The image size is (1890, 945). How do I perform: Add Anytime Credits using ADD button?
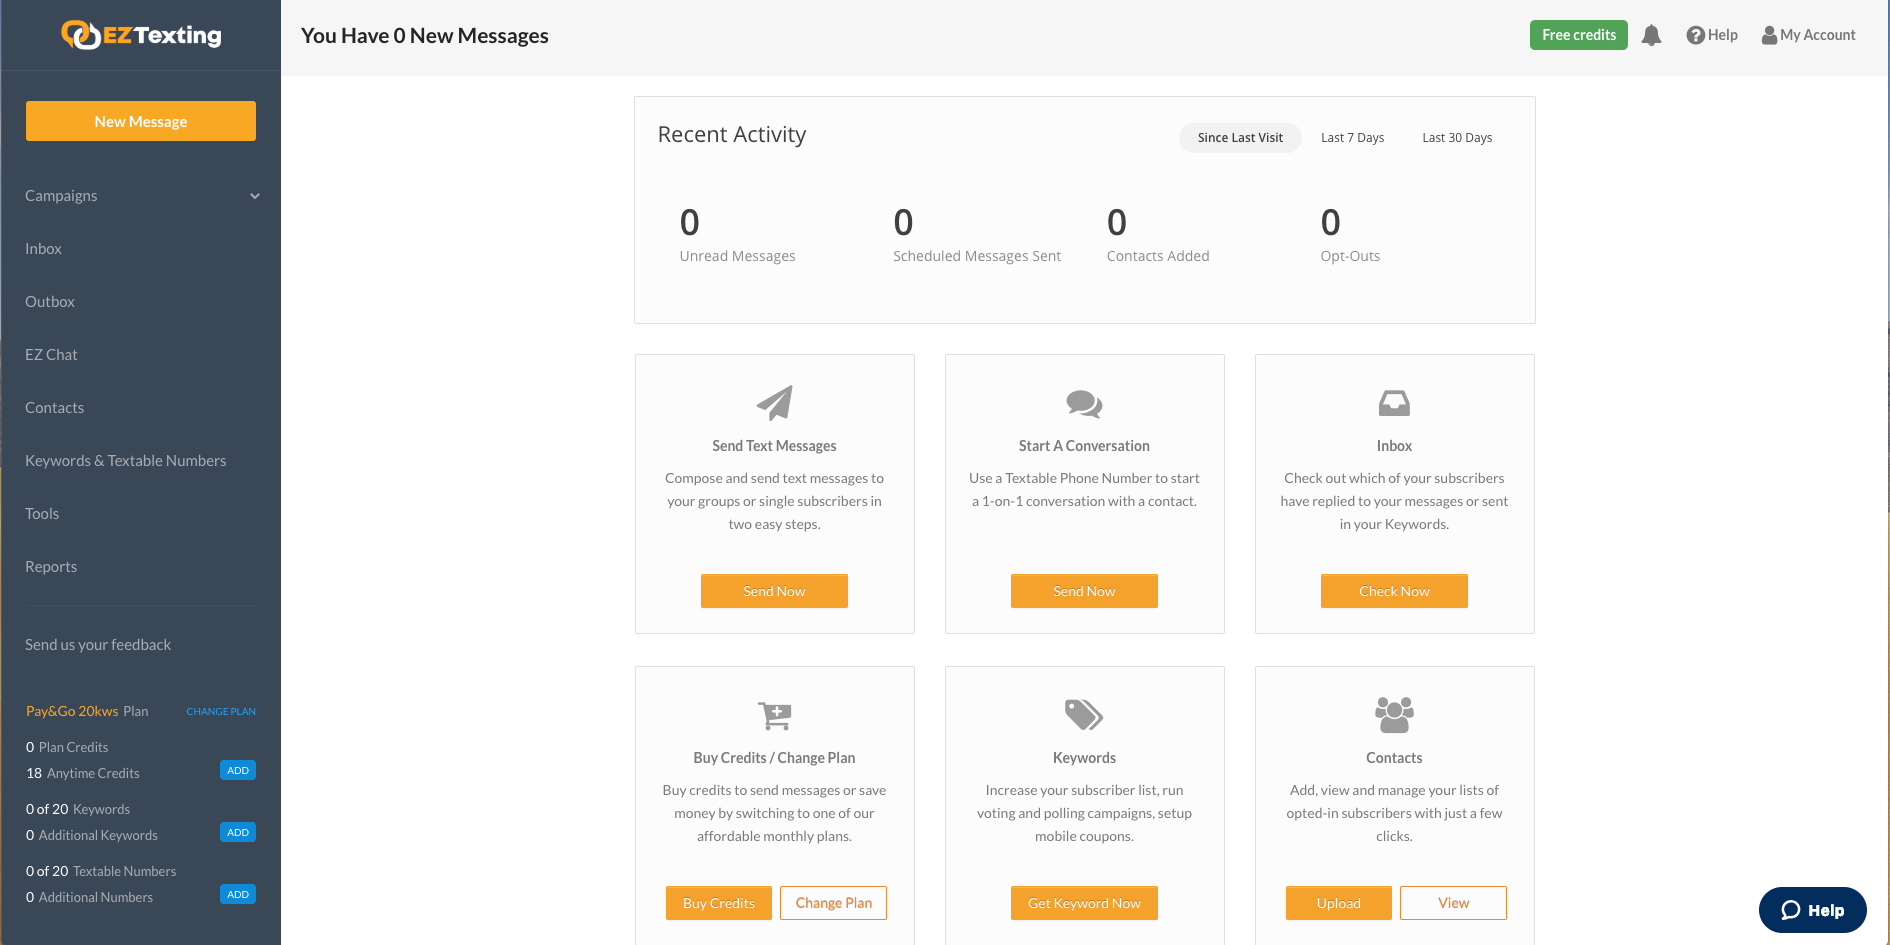click(238, 770)
